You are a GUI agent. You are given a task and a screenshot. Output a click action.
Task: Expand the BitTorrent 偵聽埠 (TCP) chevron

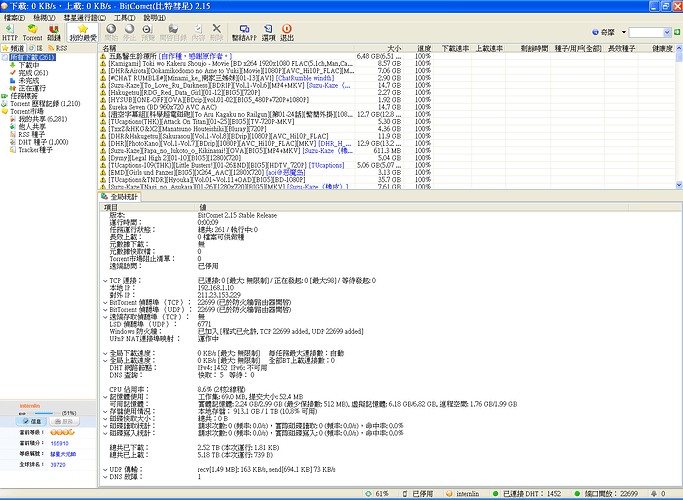[x=105, y=303]
